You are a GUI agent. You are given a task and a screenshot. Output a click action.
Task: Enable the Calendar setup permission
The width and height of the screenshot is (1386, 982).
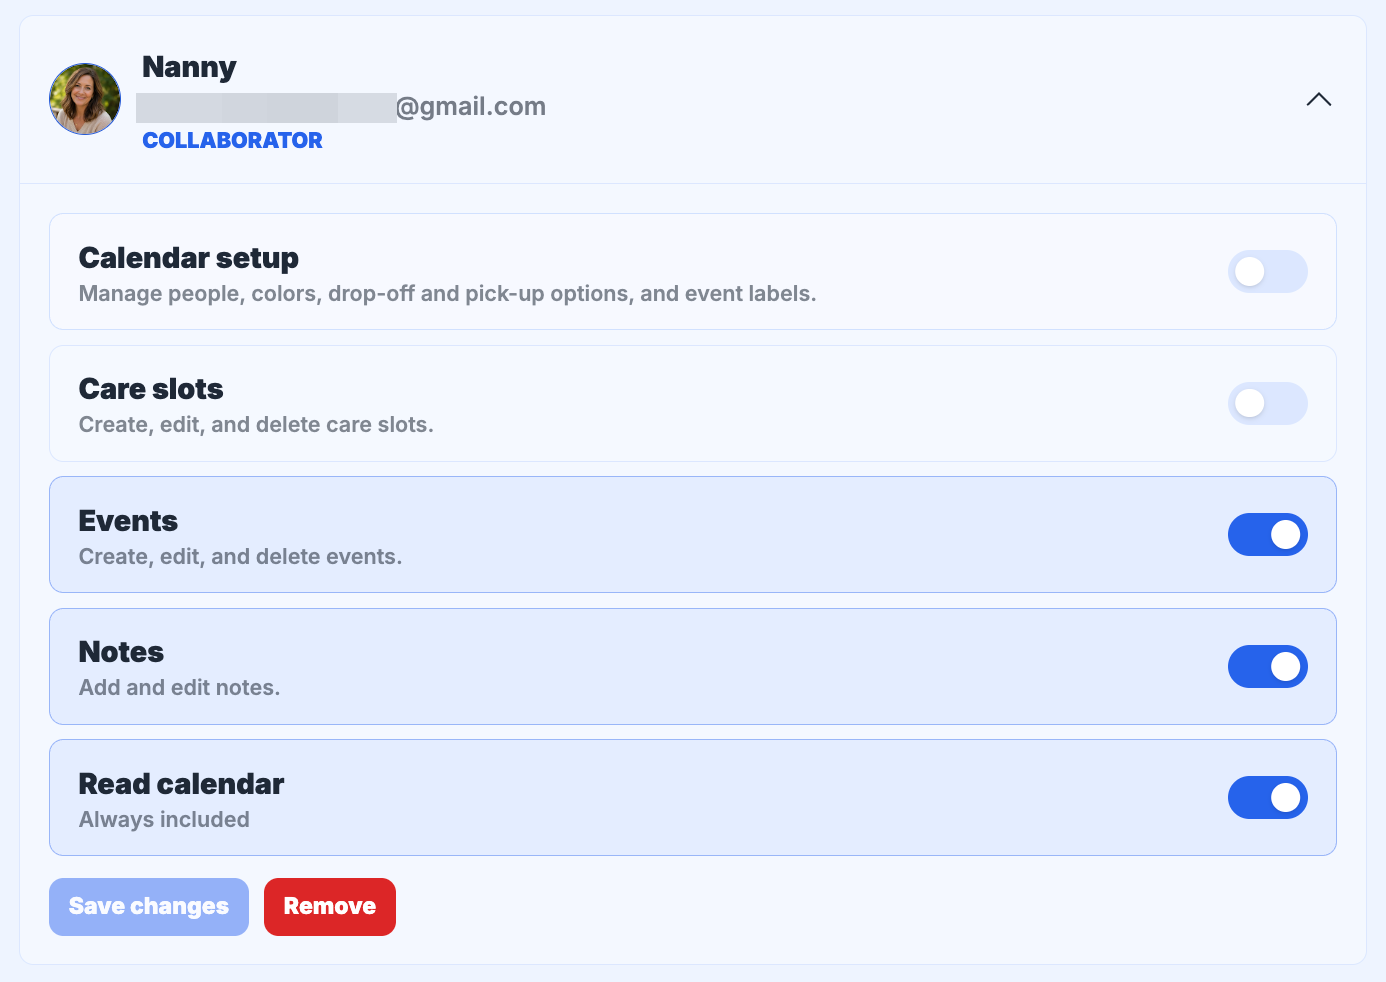pyautogui.click(x=1267, y=271)
